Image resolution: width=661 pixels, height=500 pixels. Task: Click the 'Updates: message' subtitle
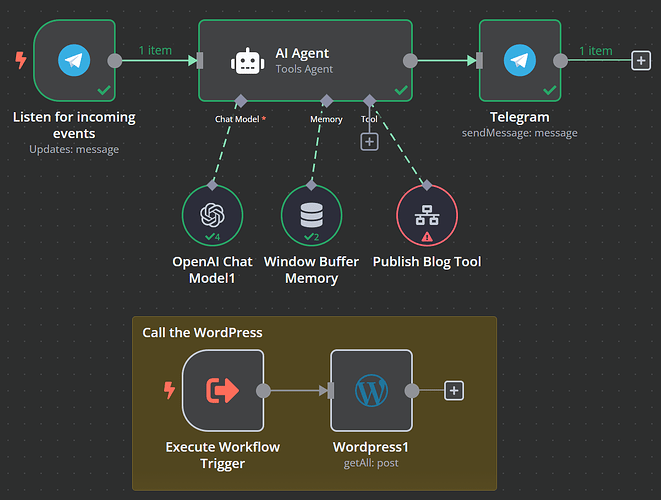coord(74,149)
